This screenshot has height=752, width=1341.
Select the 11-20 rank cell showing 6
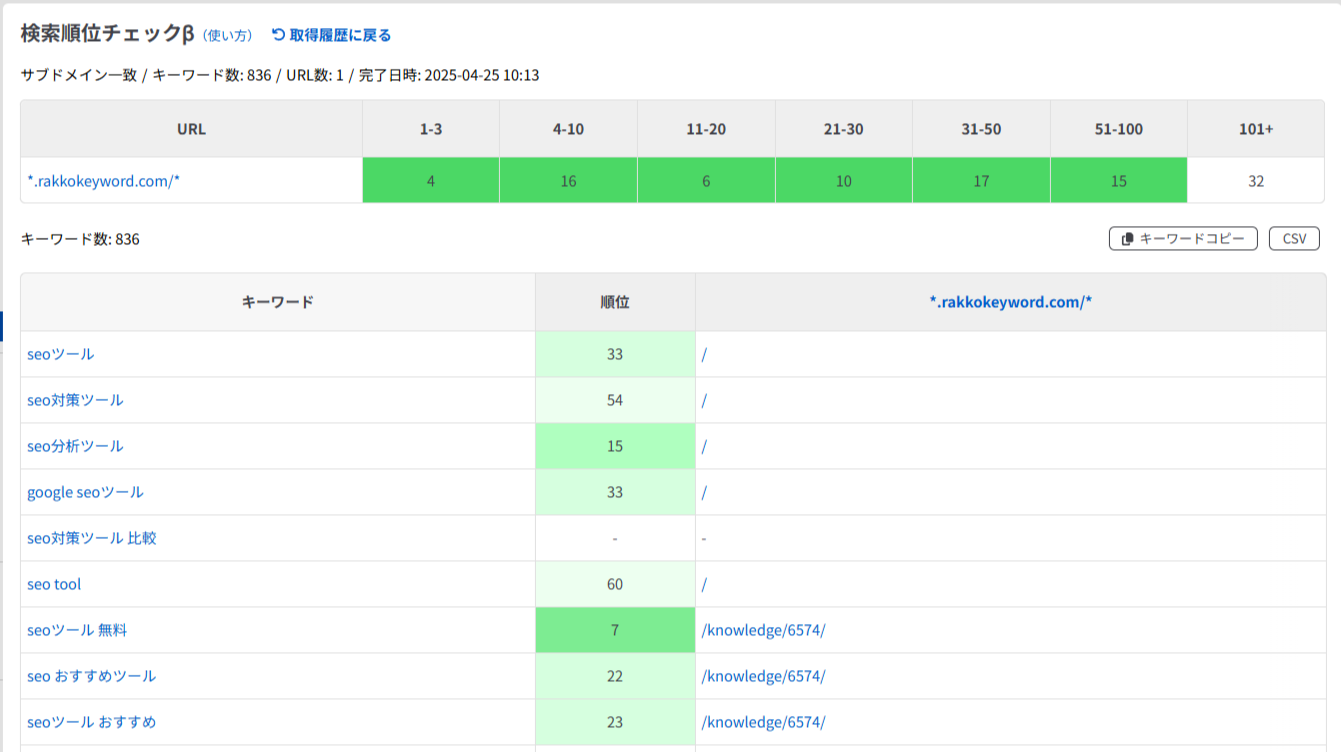coord(706,180)
